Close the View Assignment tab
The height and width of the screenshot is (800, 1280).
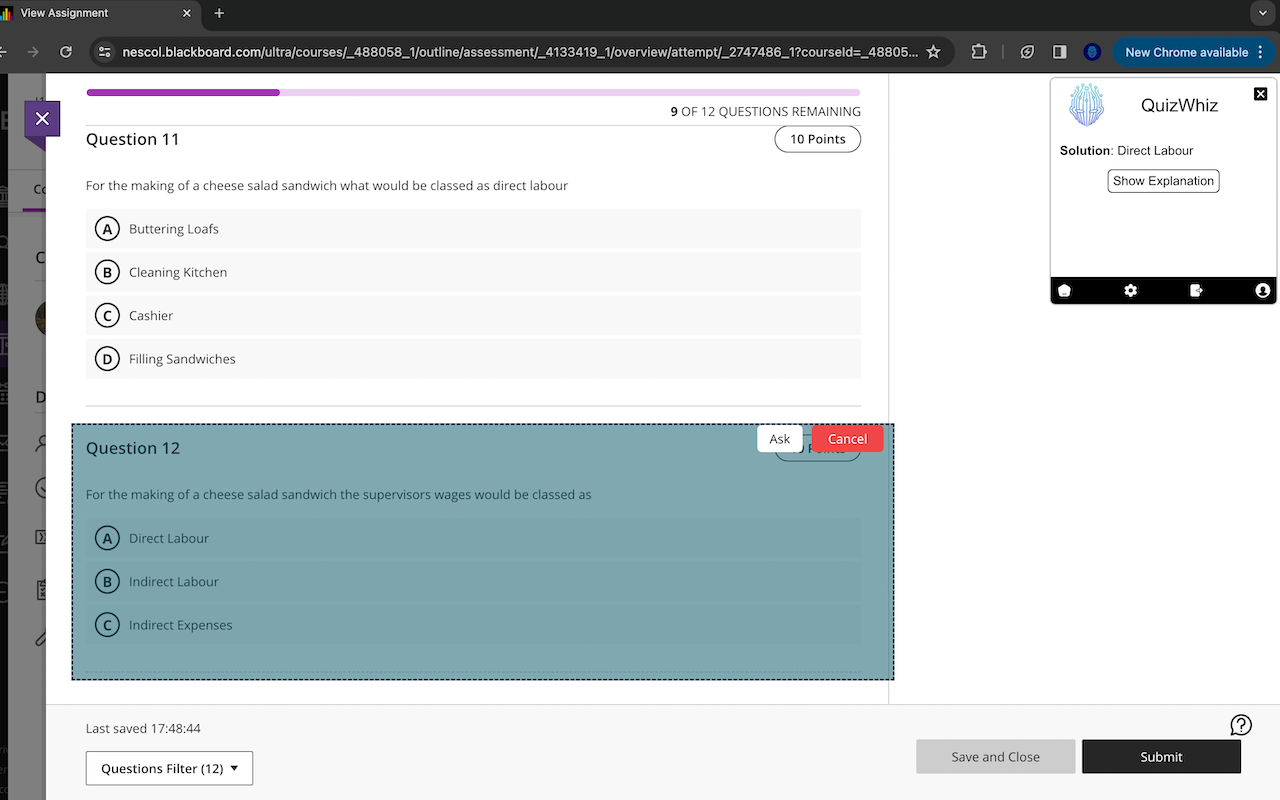187,13
